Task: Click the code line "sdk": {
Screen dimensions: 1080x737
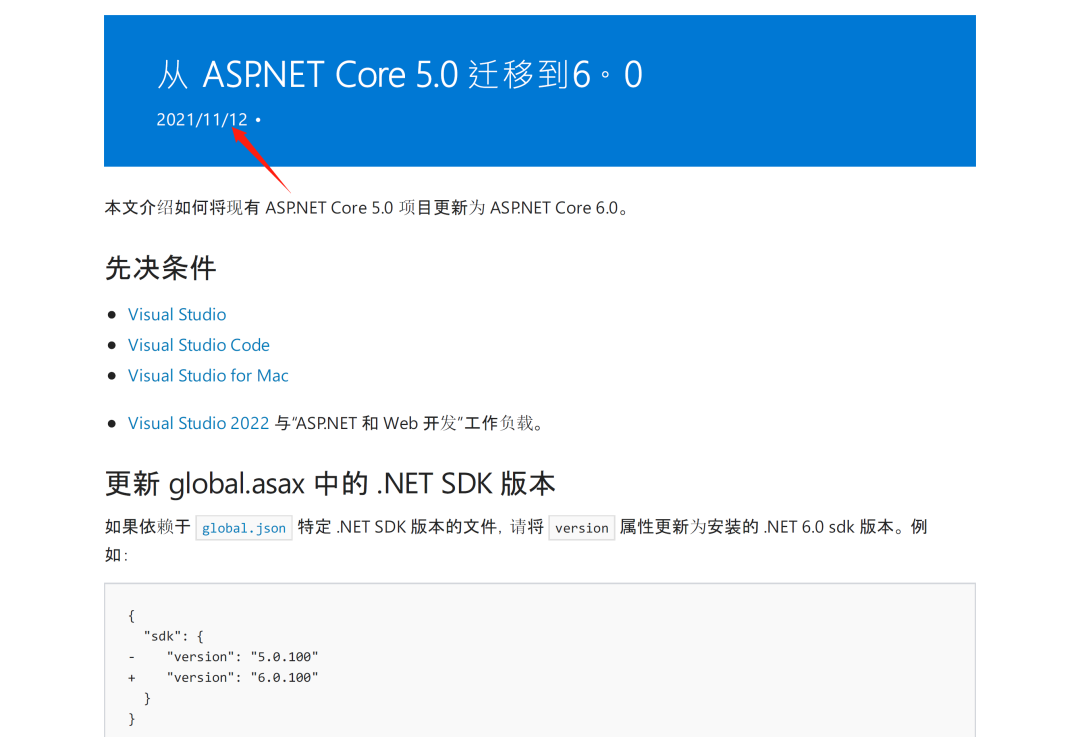Action: 174,636
